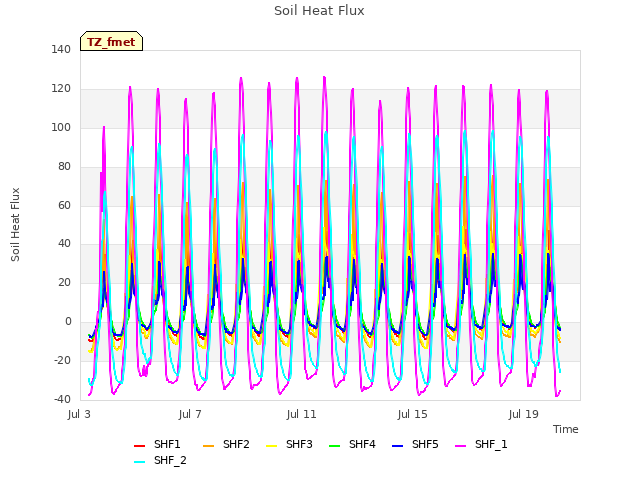640x480 pixels.
Task: Click the 140 y-axis tick label
Action: pos(61,49)
